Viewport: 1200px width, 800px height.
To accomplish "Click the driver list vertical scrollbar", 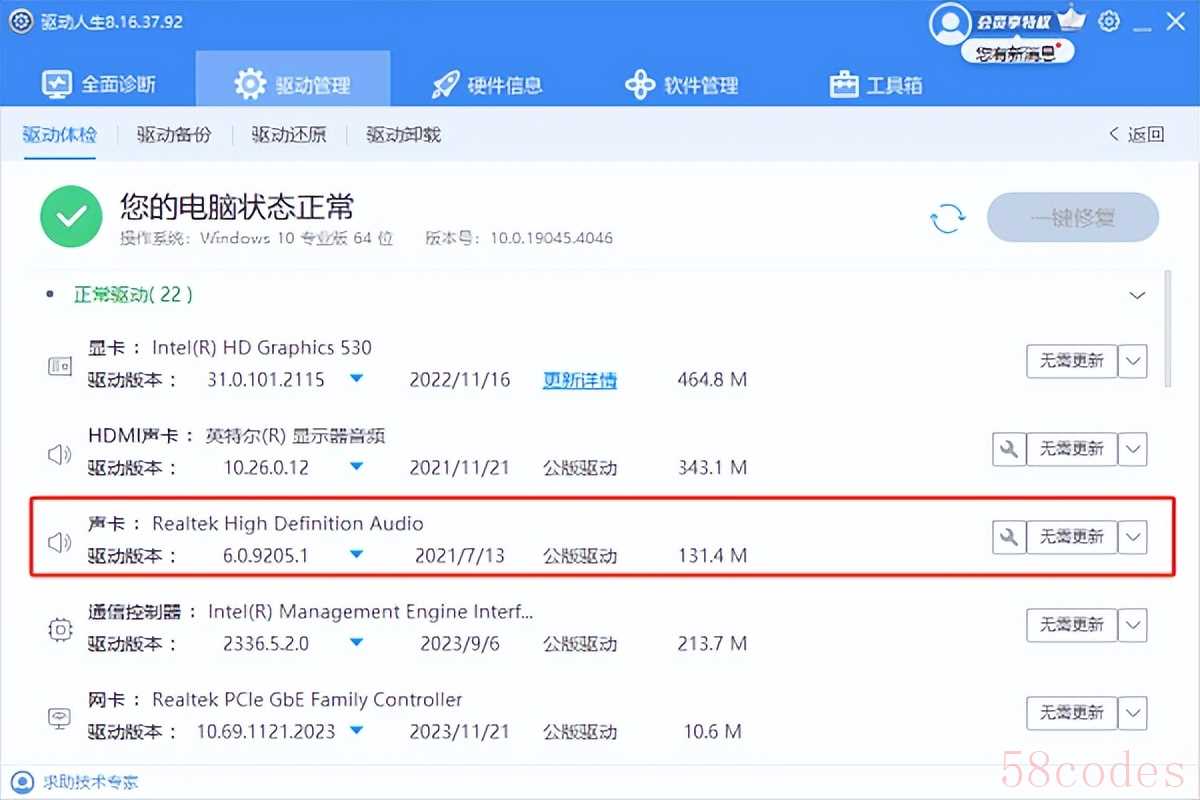I will coord(1169,328).
